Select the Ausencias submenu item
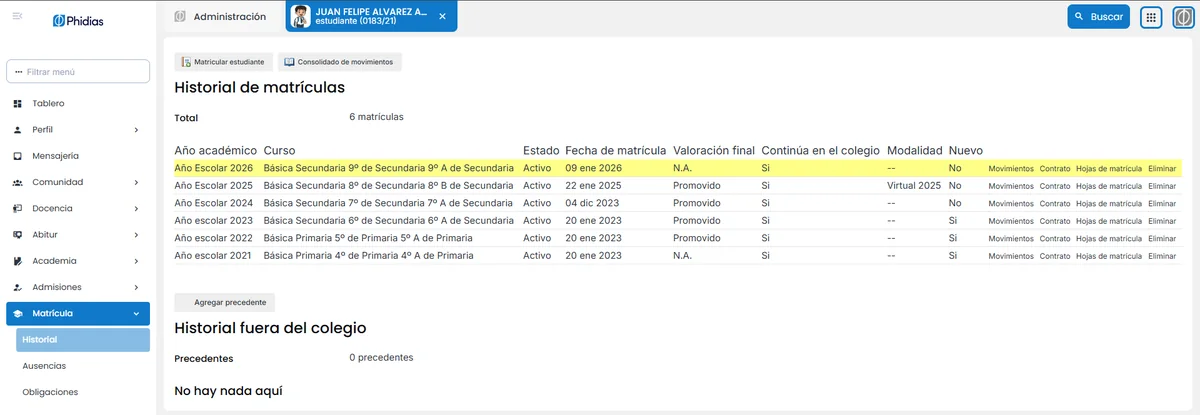 [x=83, y=366]
